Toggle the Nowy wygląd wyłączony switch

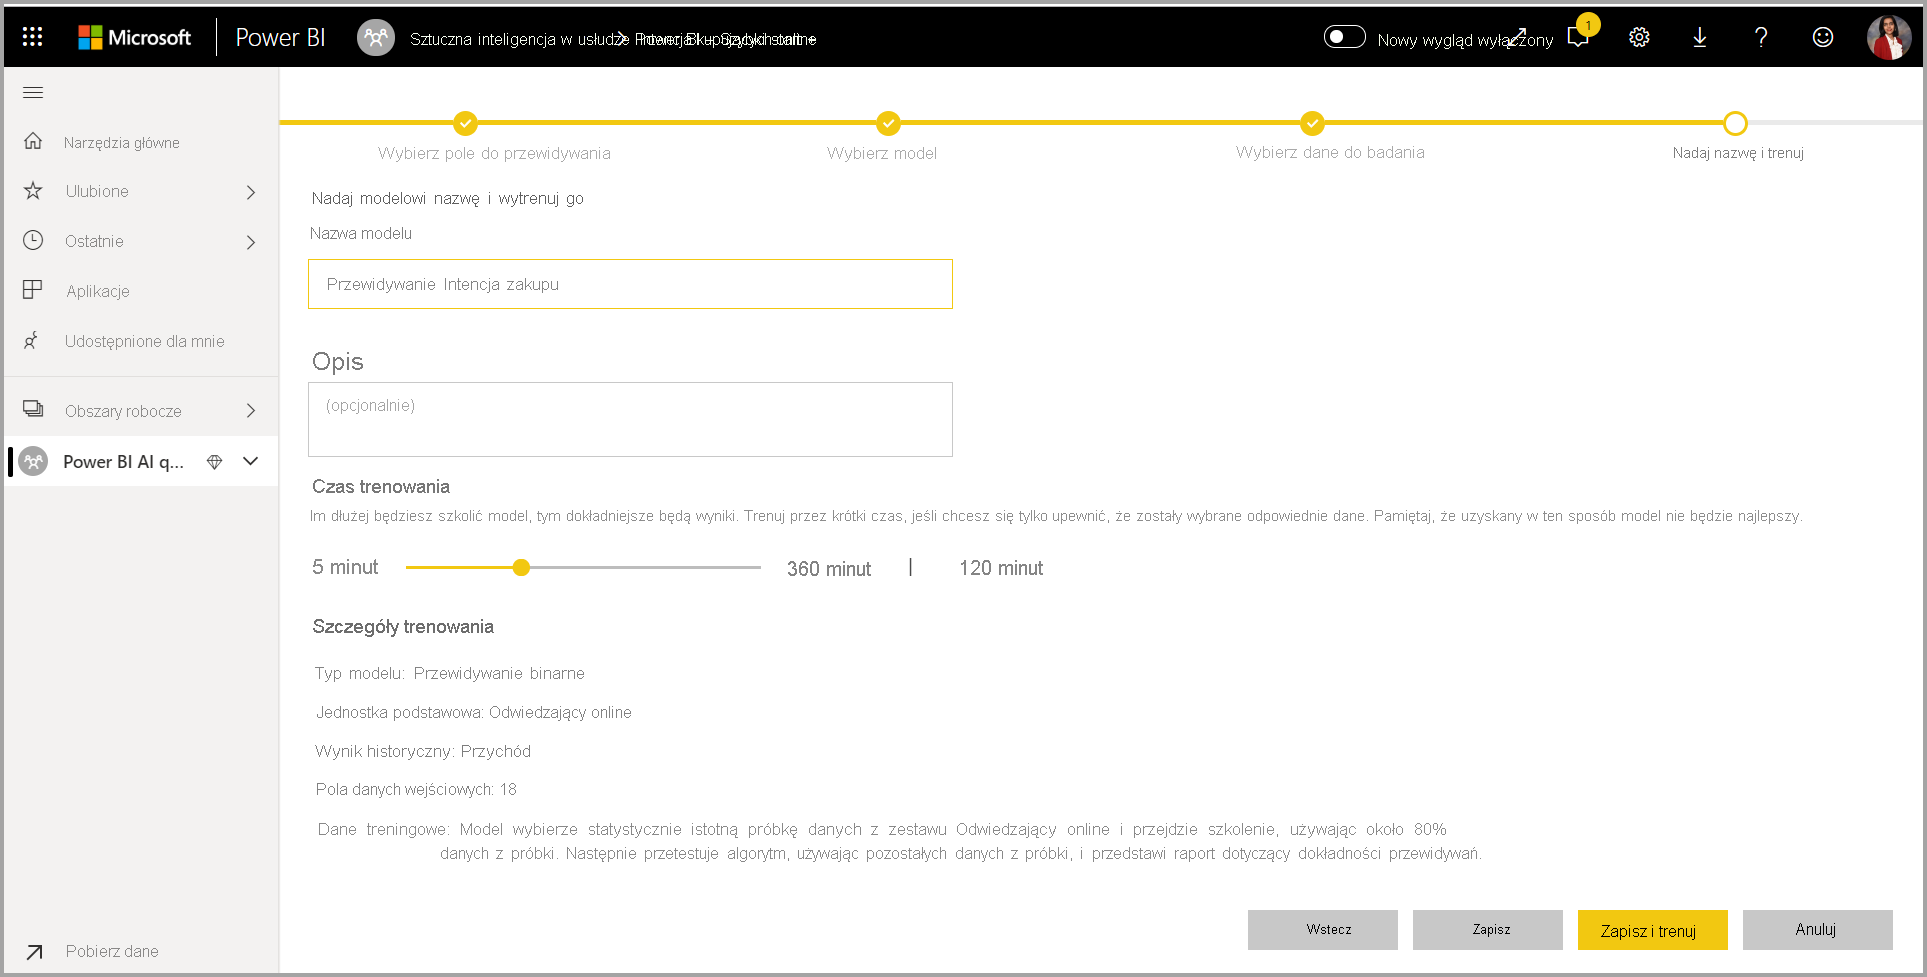point(1344,37)
